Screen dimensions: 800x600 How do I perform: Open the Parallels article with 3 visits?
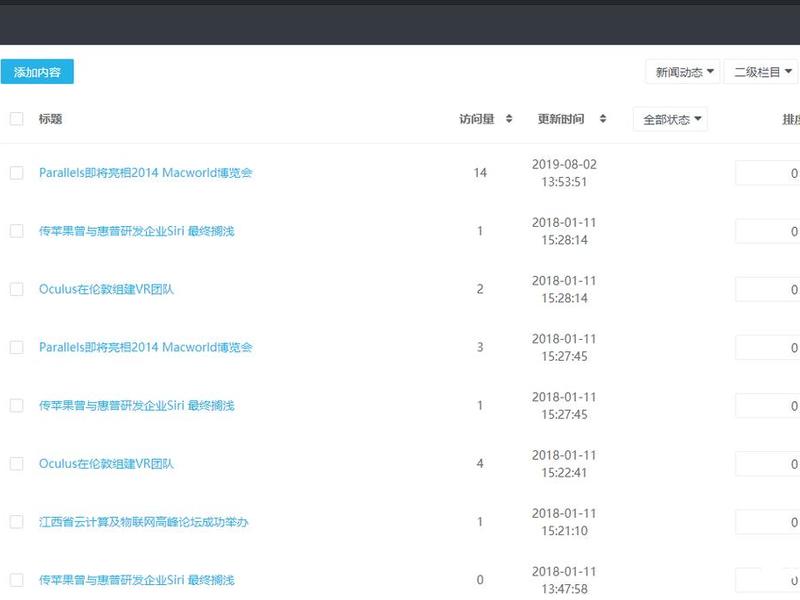point(145,347)
